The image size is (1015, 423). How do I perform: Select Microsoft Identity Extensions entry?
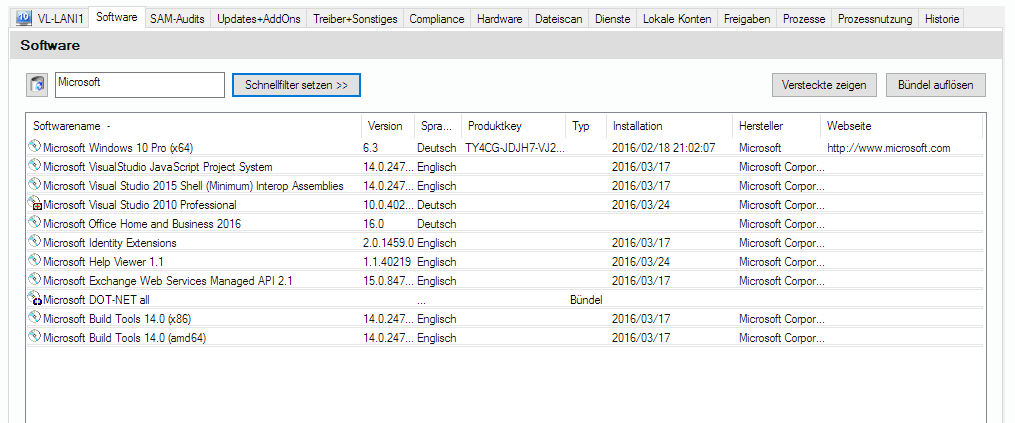[505, 243]
